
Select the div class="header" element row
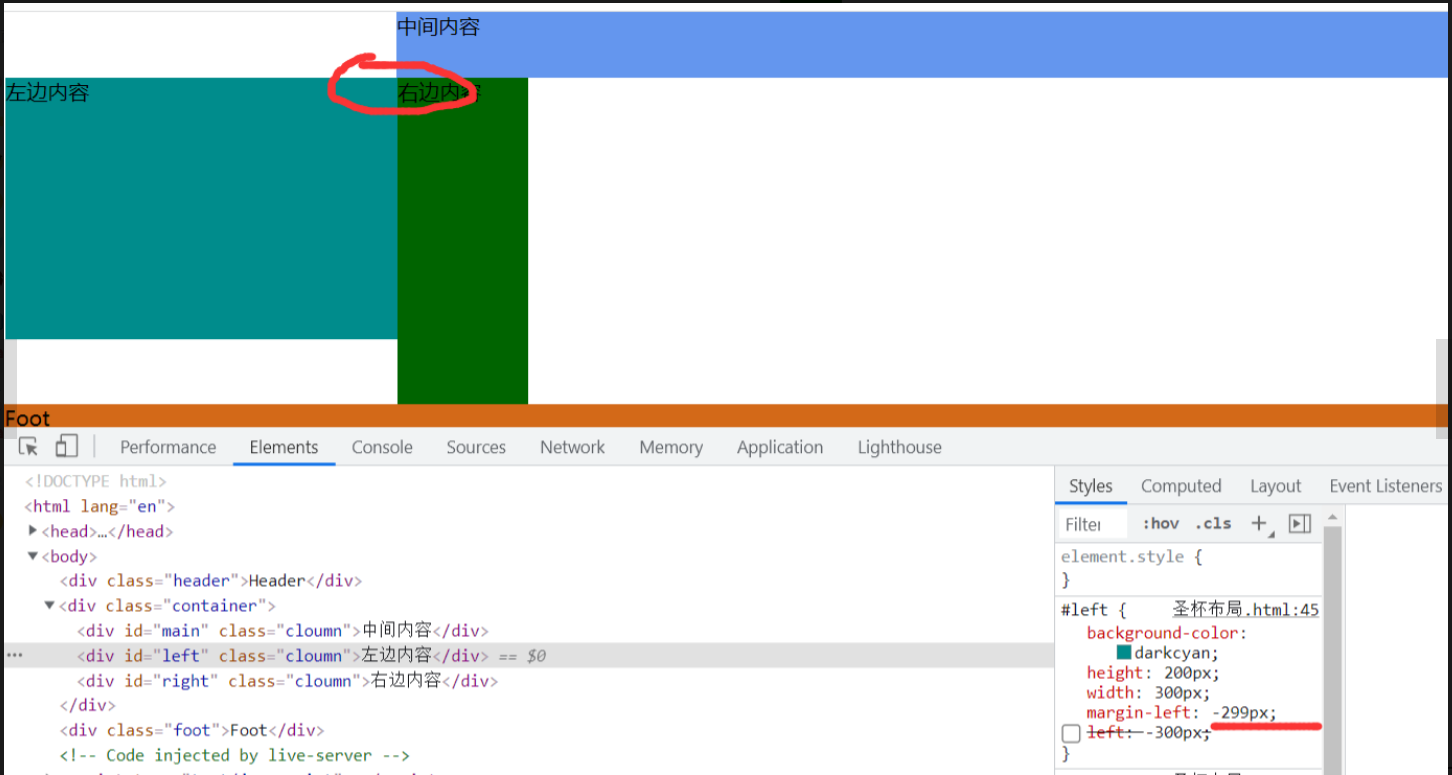pyautogui.click(x=210, y=580)
